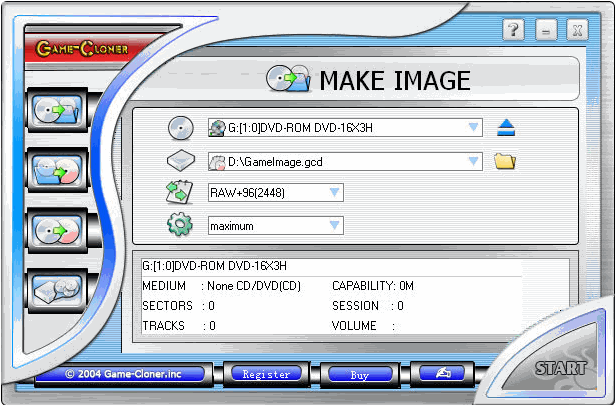616x406 pixels.
Task: Click the source disc icon
Action: coord(181,128)
